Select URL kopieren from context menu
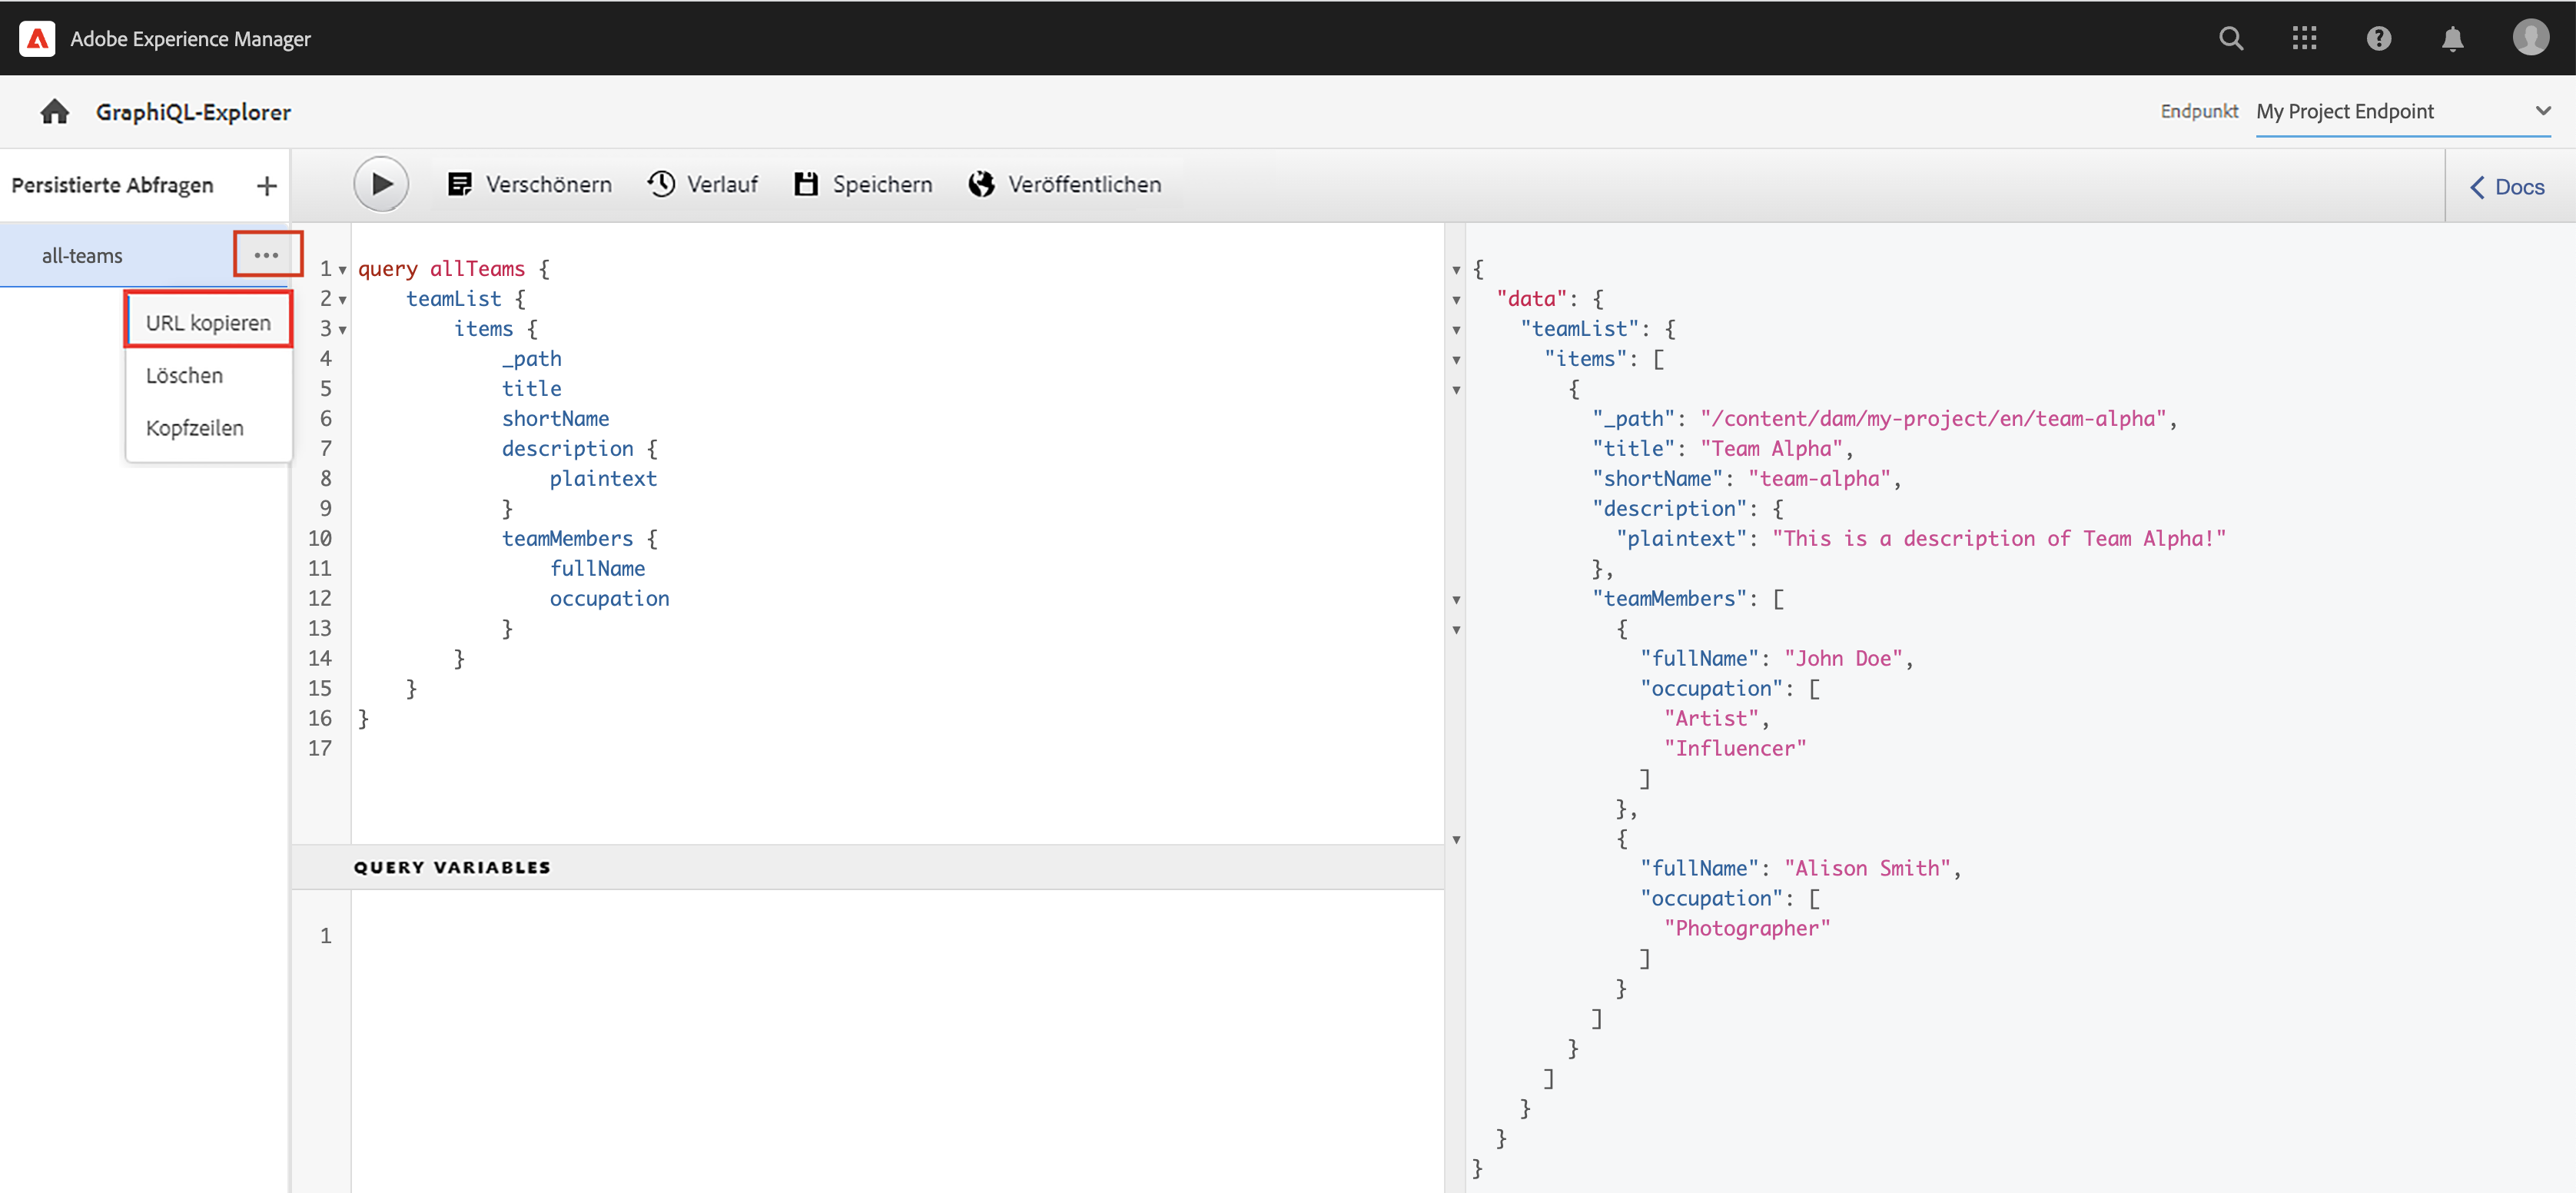2576x1193 pixels. (x=208, y=323)
